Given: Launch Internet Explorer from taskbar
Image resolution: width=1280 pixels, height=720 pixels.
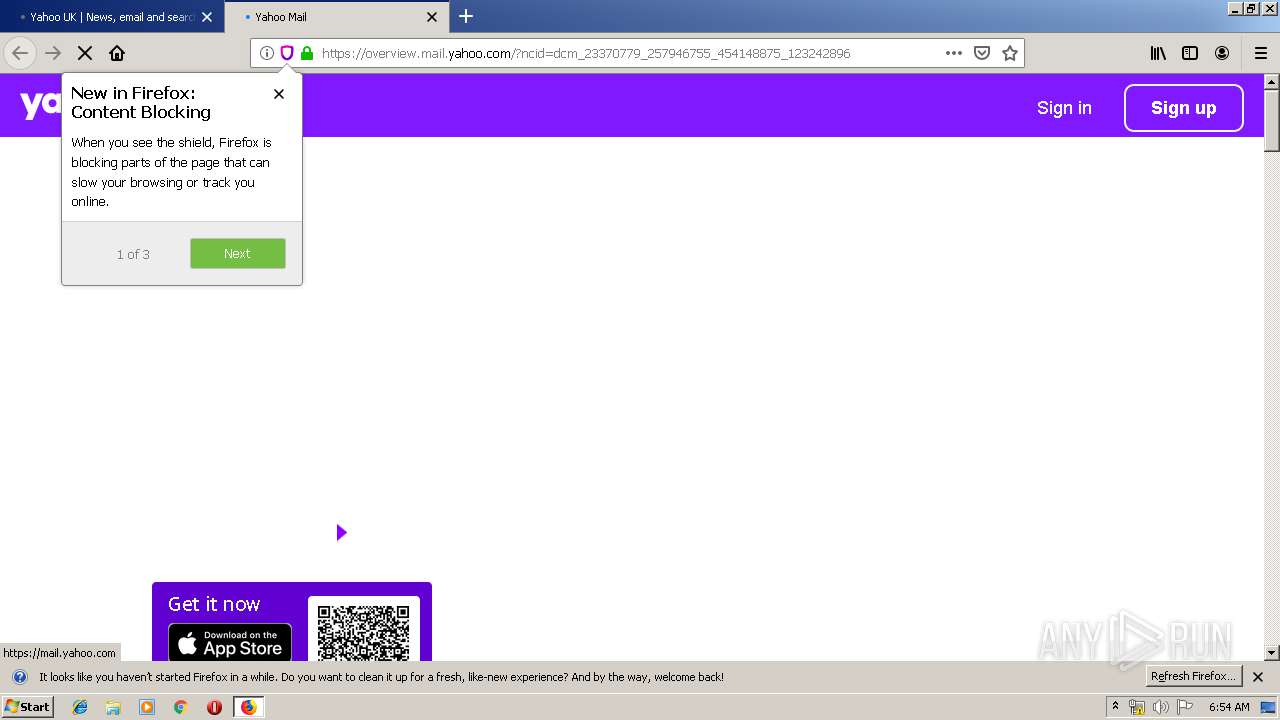Looking at the screenshot, I should tap(80, 707).
